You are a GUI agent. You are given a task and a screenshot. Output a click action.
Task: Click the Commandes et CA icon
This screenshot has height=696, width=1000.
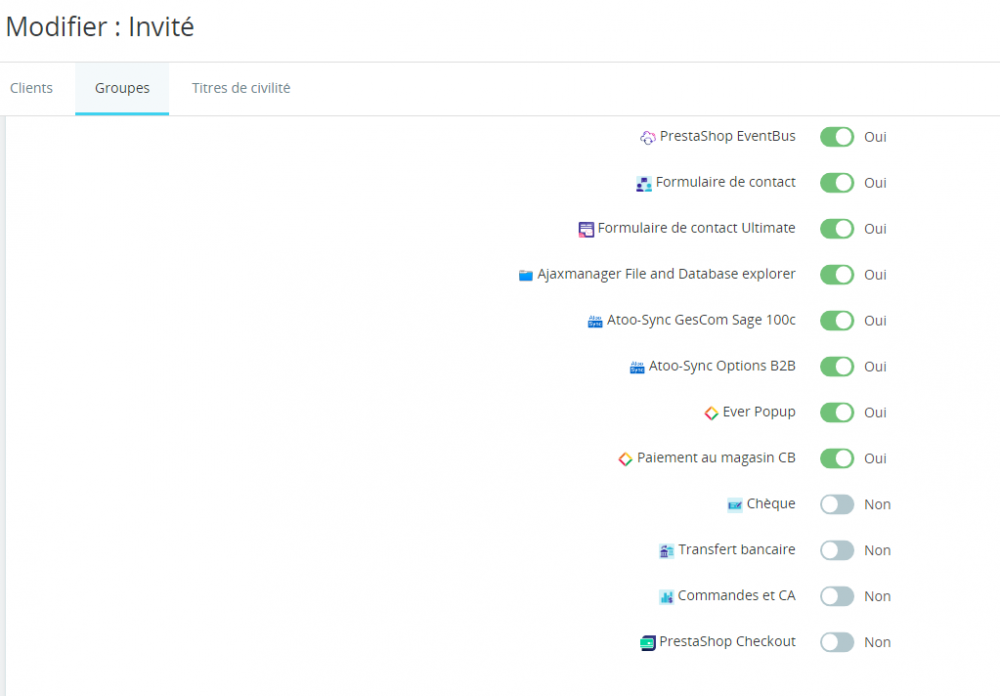pyautogui.click(x=665, y=596)
